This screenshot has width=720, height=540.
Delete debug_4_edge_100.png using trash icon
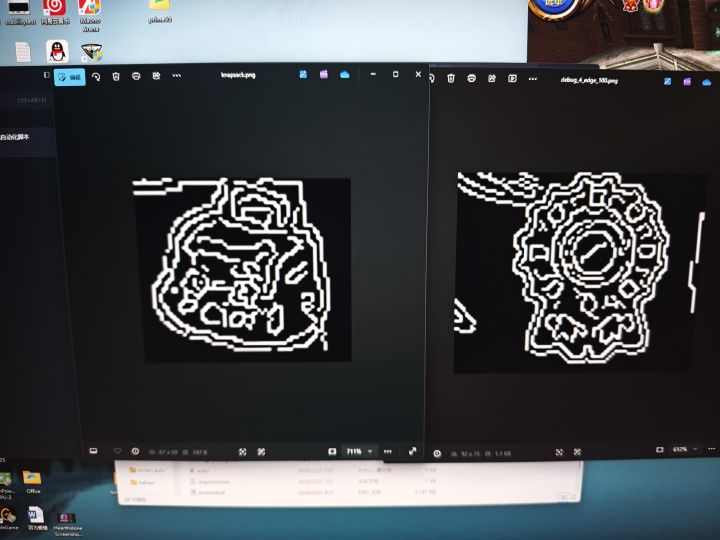pyautogui.click(x=451, y=79)
